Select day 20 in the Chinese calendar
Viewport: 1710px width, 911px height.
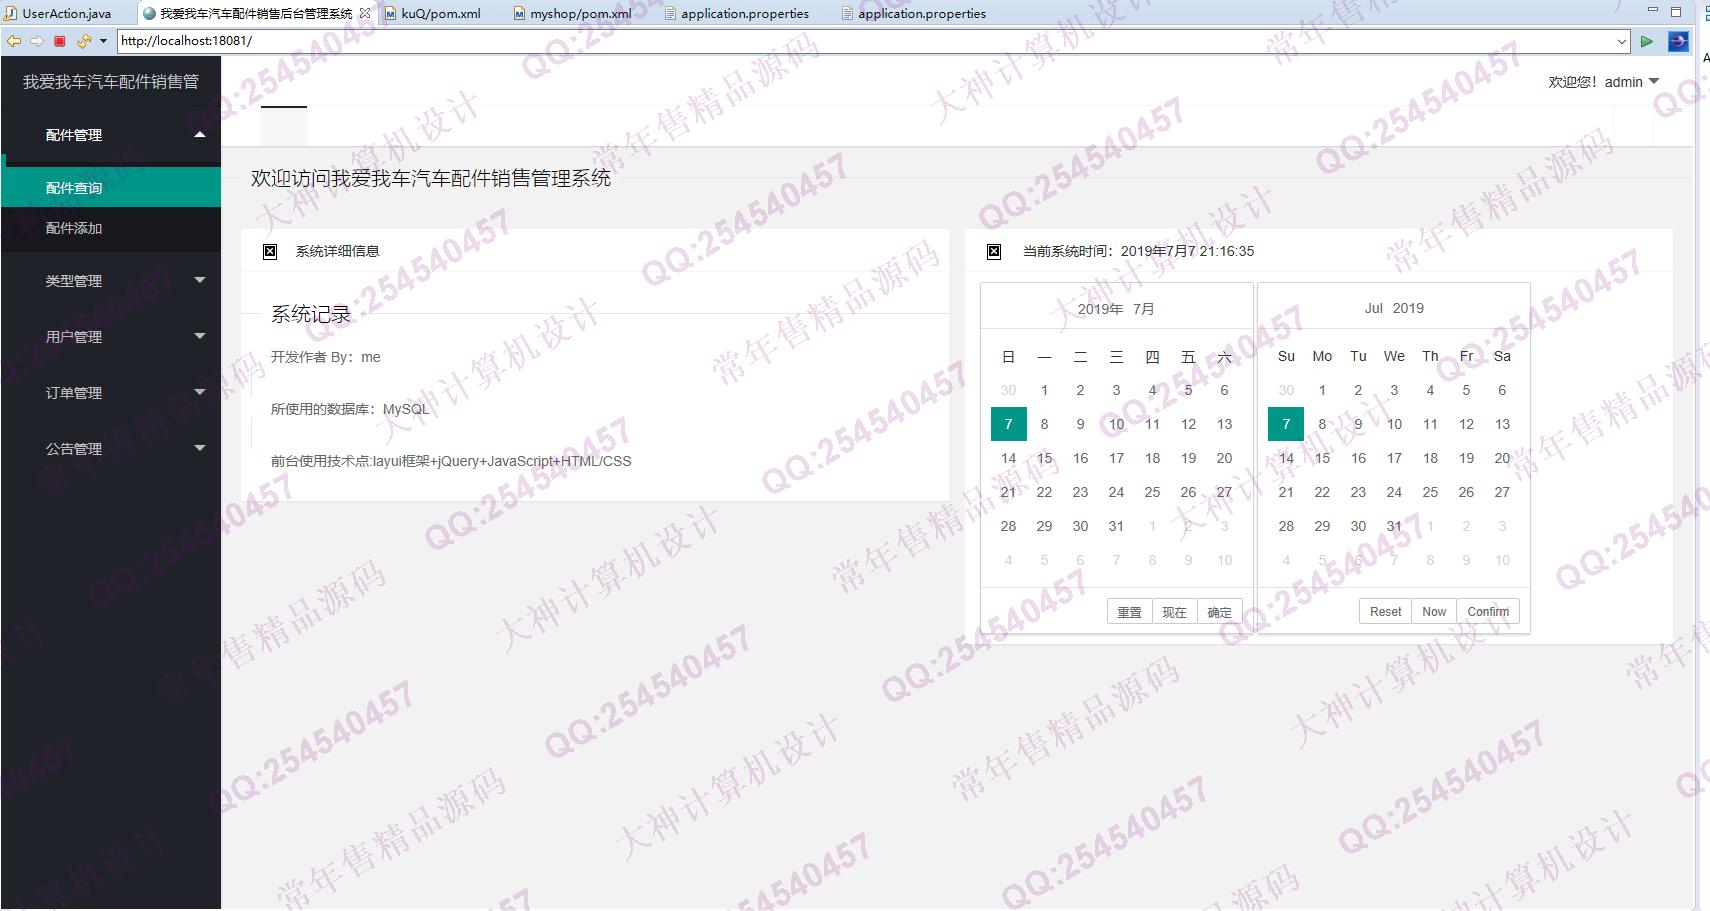(1224, 458)
